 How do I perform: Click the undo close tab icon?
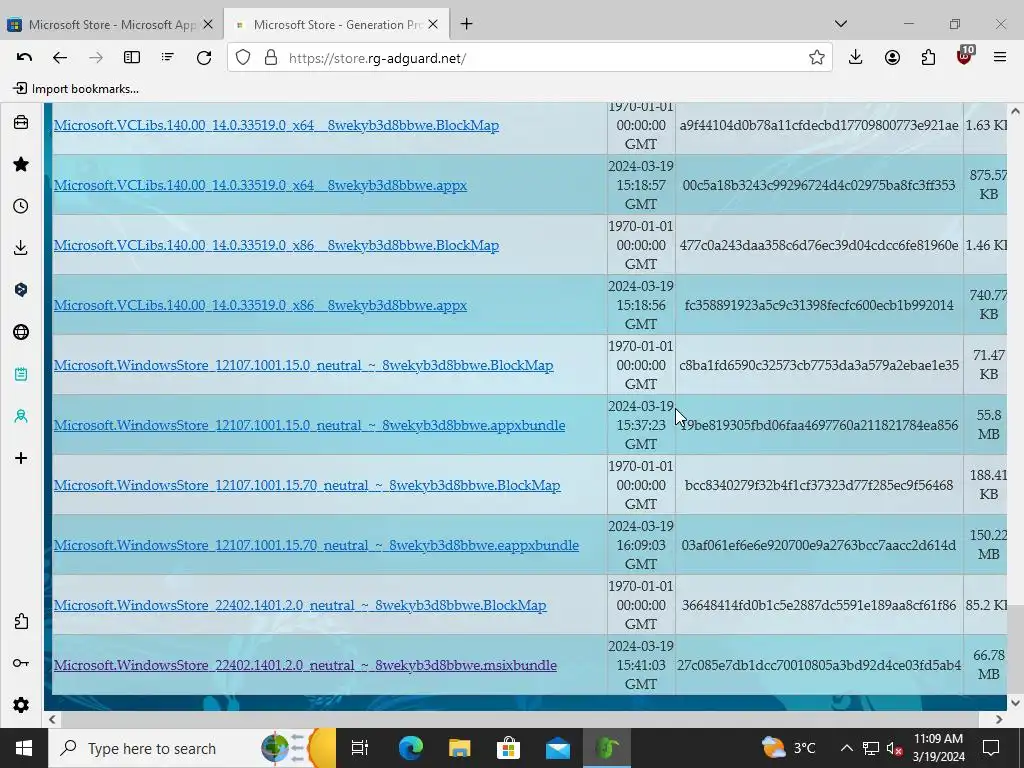[24, 57]
